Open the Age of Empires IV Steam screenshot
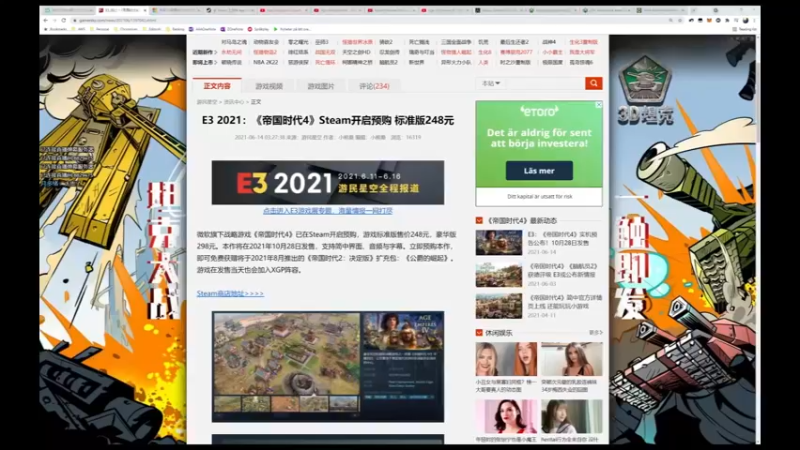 [x=328, y=366]
